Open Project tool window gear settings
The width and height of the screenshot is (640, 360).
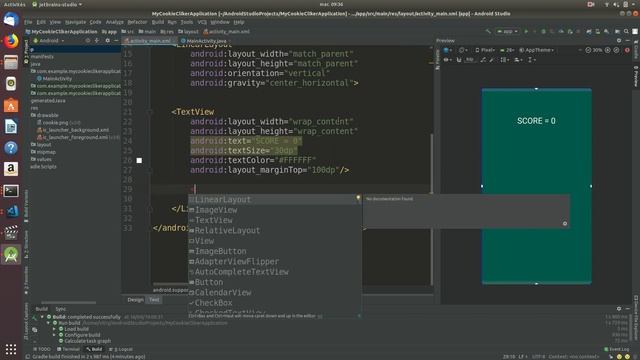[x=107, y=40]
